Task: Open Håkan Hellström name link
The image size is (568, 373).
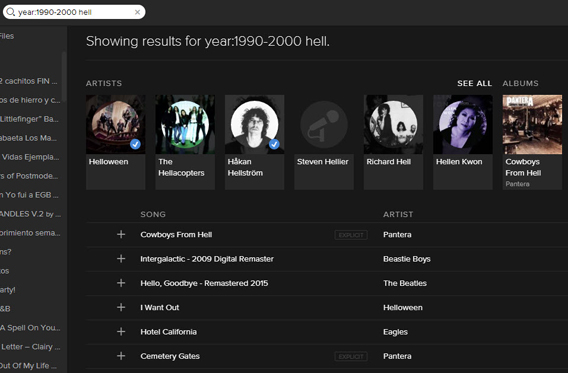Action: click(x=245, y=167)
